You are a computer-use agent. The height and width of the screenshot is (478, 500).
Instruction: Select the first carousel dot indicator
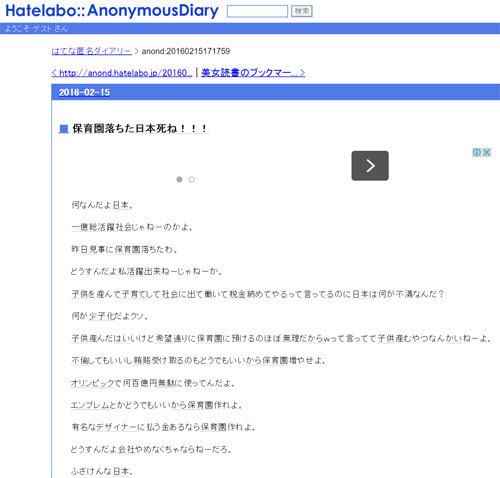[179, 179]
